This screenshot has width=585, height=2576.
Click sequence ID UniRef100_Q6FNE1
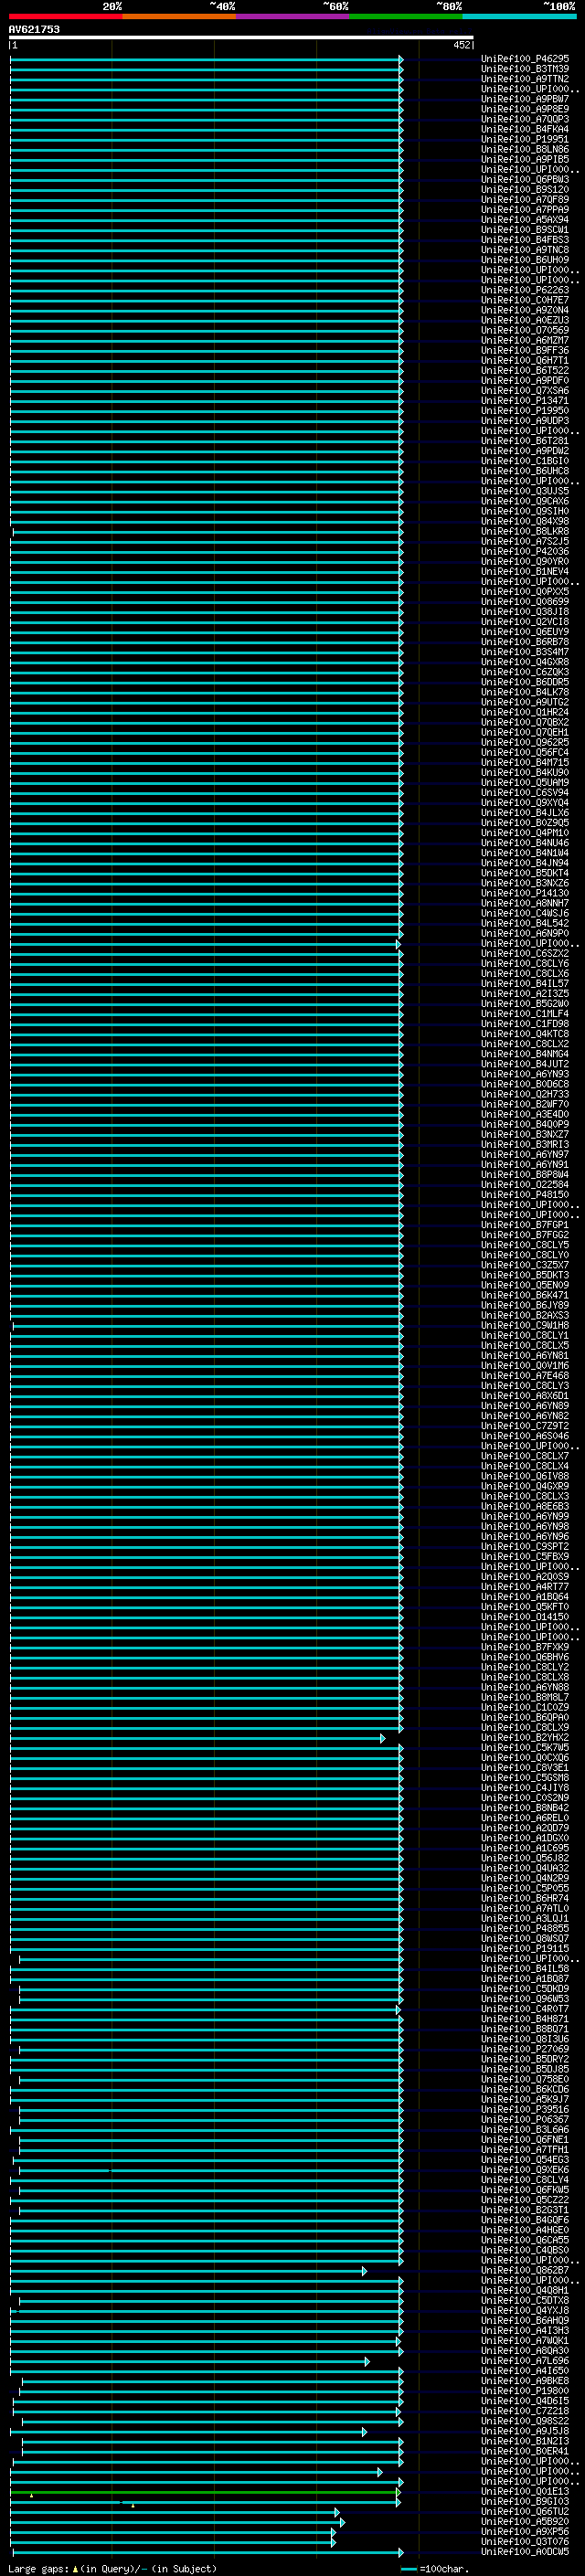(525, 2139)
